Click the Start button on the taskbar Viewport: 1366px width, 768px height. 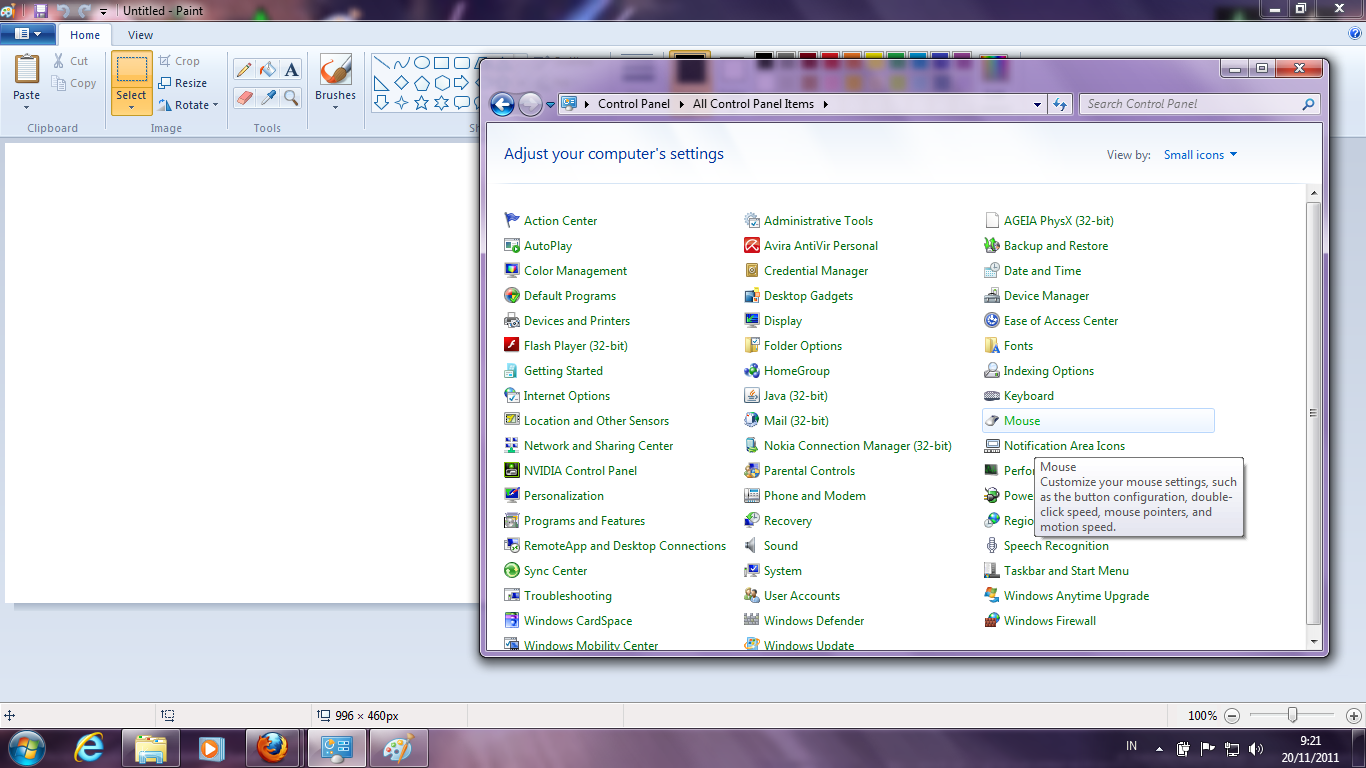[x=26, y=747]
